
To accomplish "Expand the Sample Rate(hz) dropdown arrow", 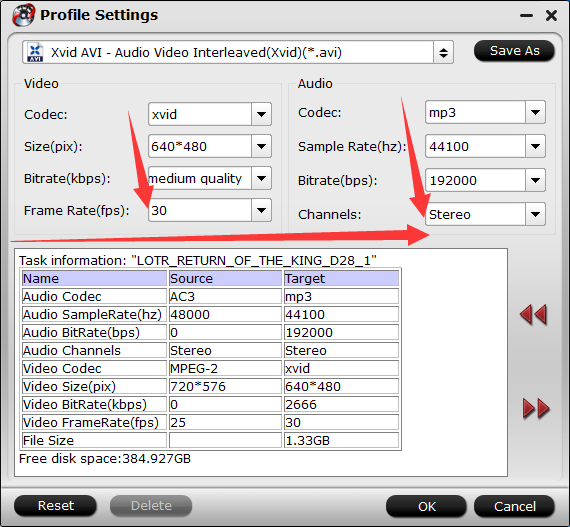I will tap(535, 146).
